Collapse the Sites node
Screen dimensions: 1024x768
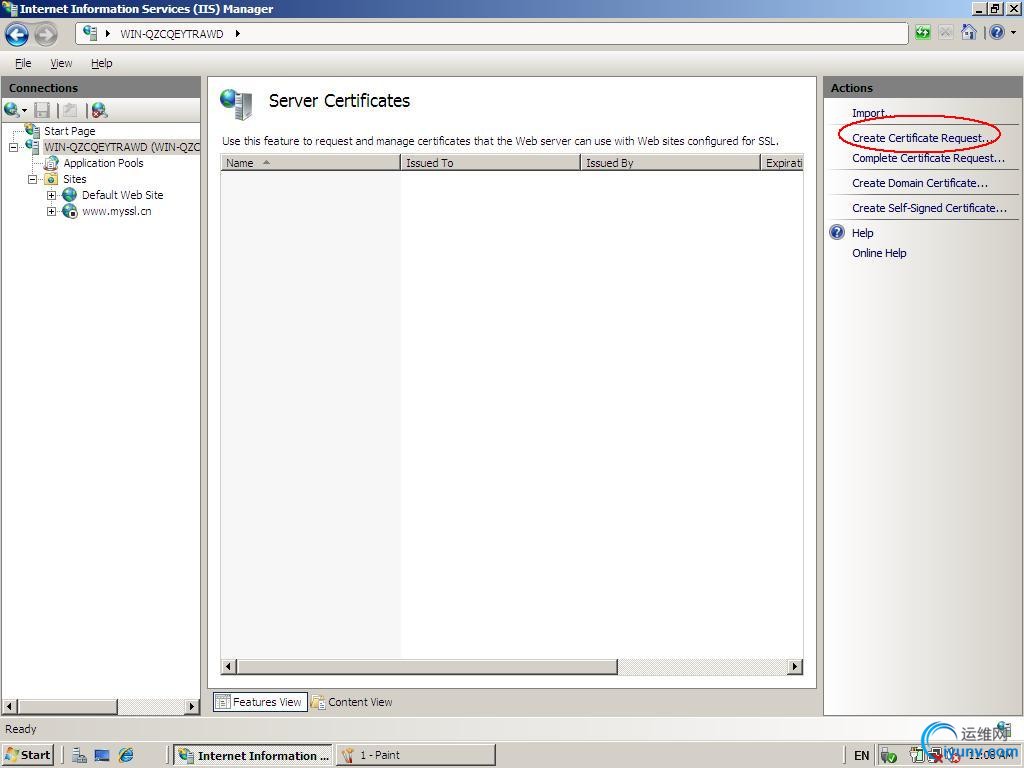click(32, 180)
